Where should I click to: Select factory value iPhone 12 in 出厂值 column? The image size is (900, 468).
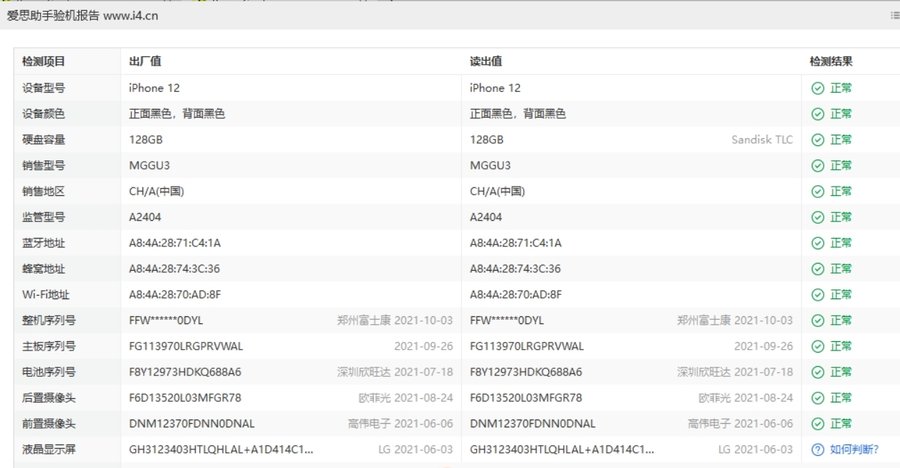coord(154,88)
